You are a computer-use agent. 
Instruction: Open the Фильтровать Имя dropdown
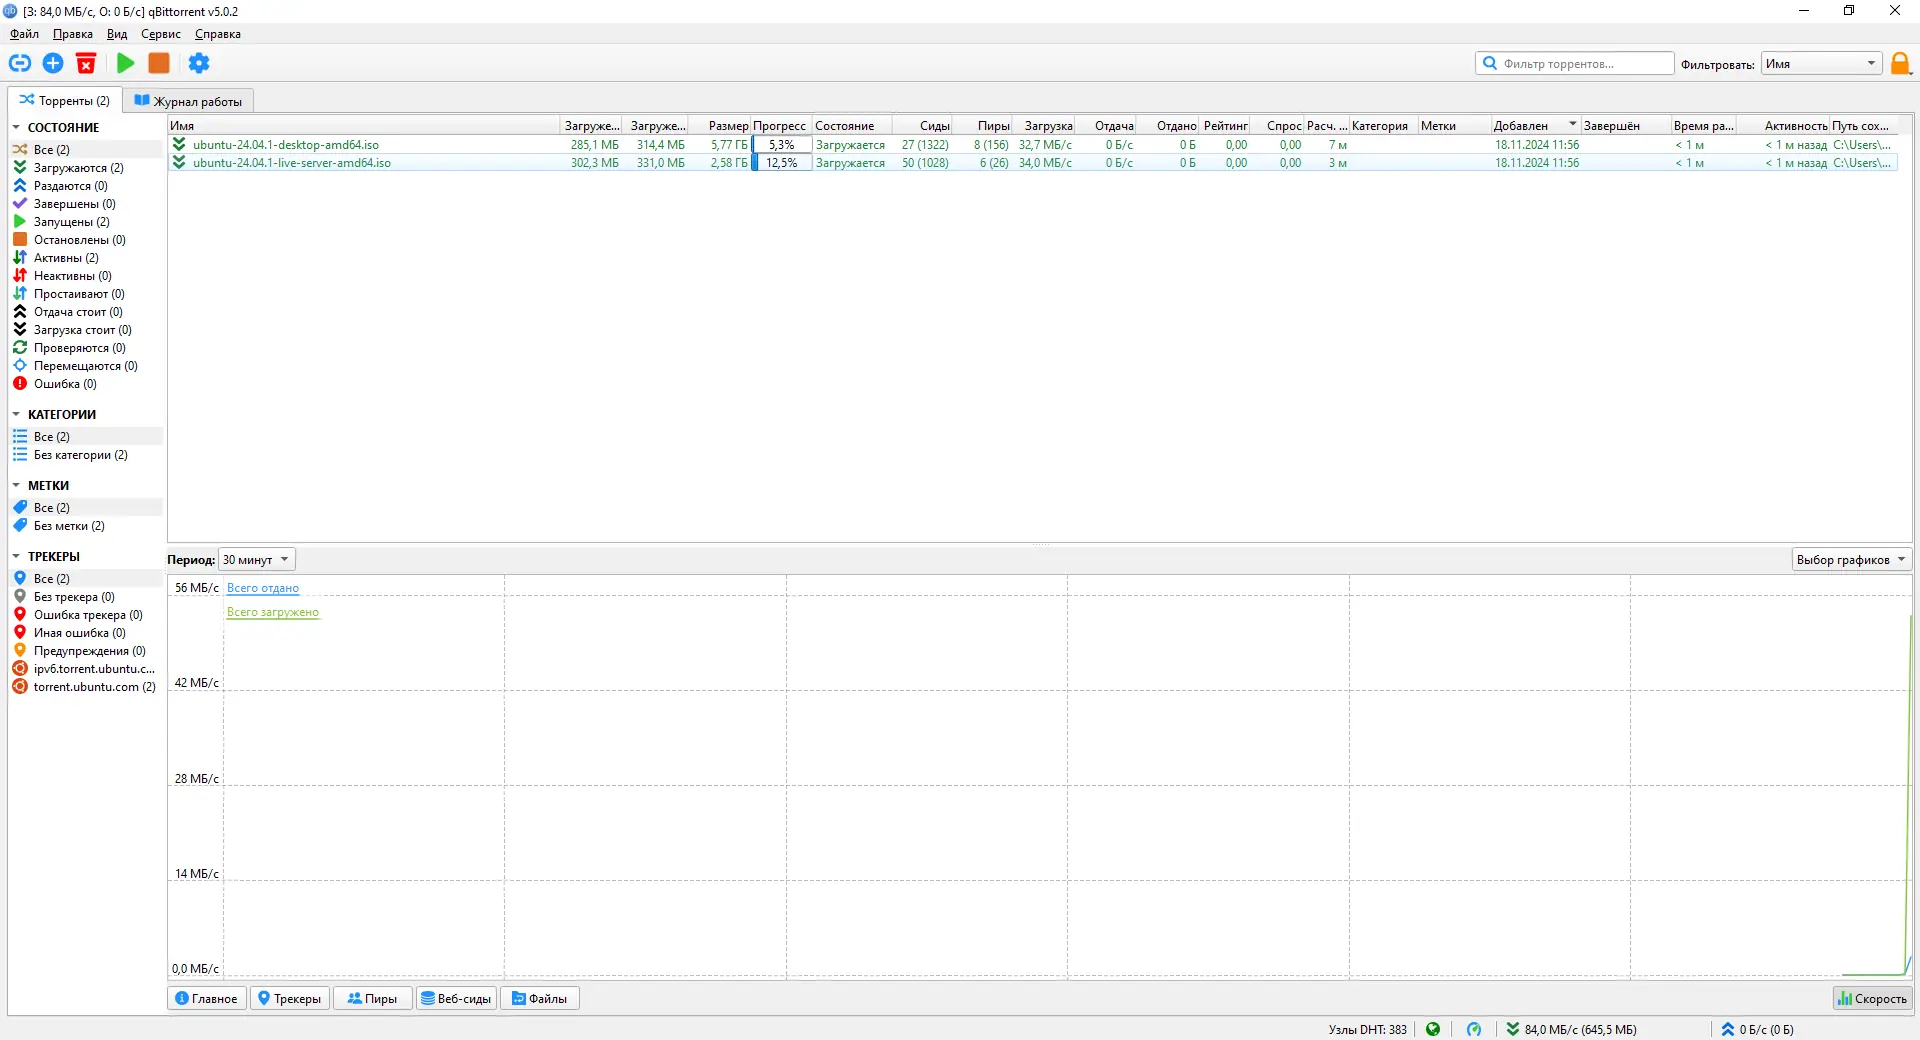coord(1821,64)
